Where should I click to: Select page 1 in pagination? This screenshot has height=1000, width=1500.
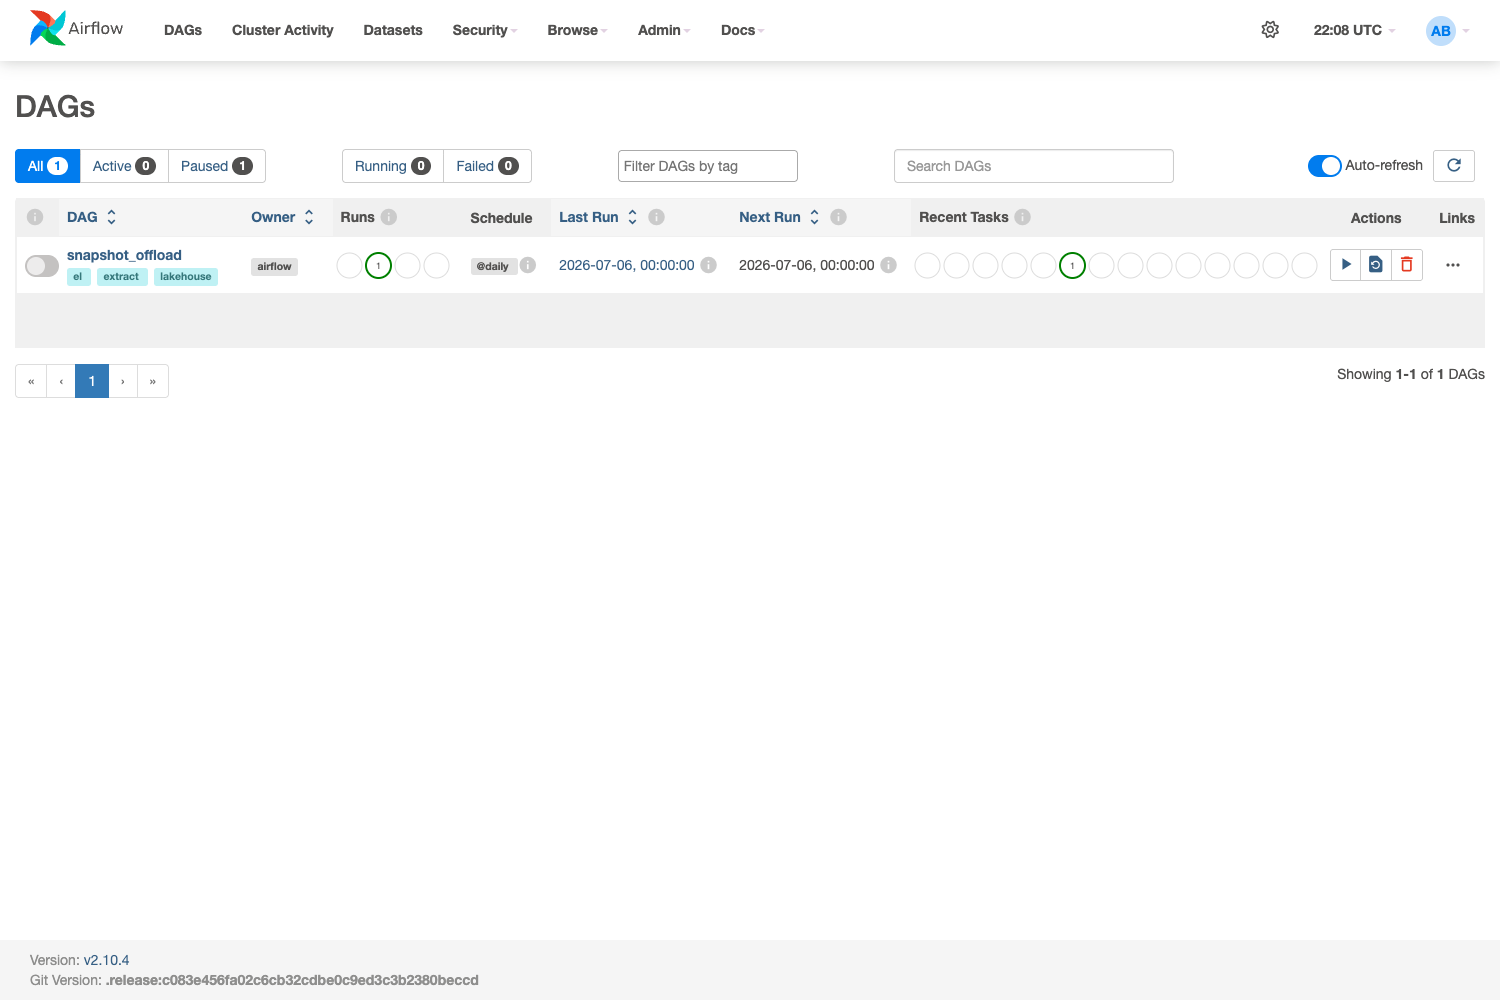pyautogui.click(x=92, y=381)
